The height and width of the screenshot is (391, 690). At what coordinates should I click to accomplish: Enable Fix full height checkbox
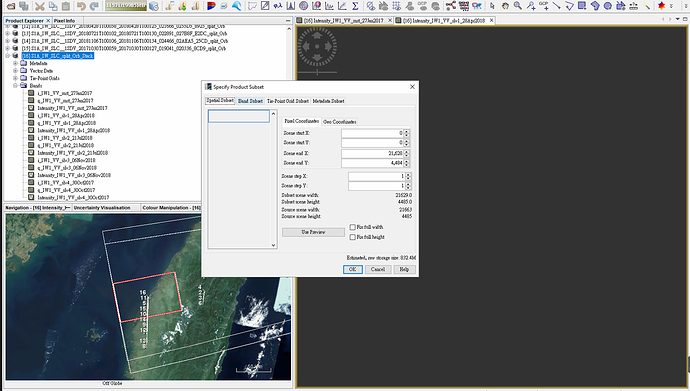coord(352,237)
